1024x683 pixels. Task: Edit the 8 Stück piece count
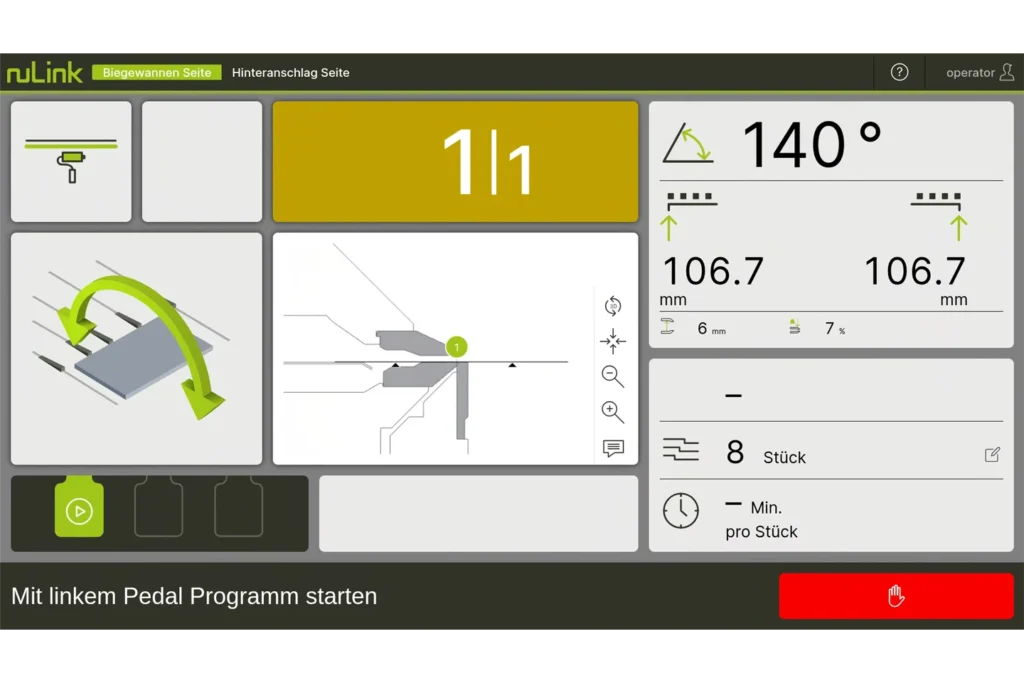(x=992, y=454)
